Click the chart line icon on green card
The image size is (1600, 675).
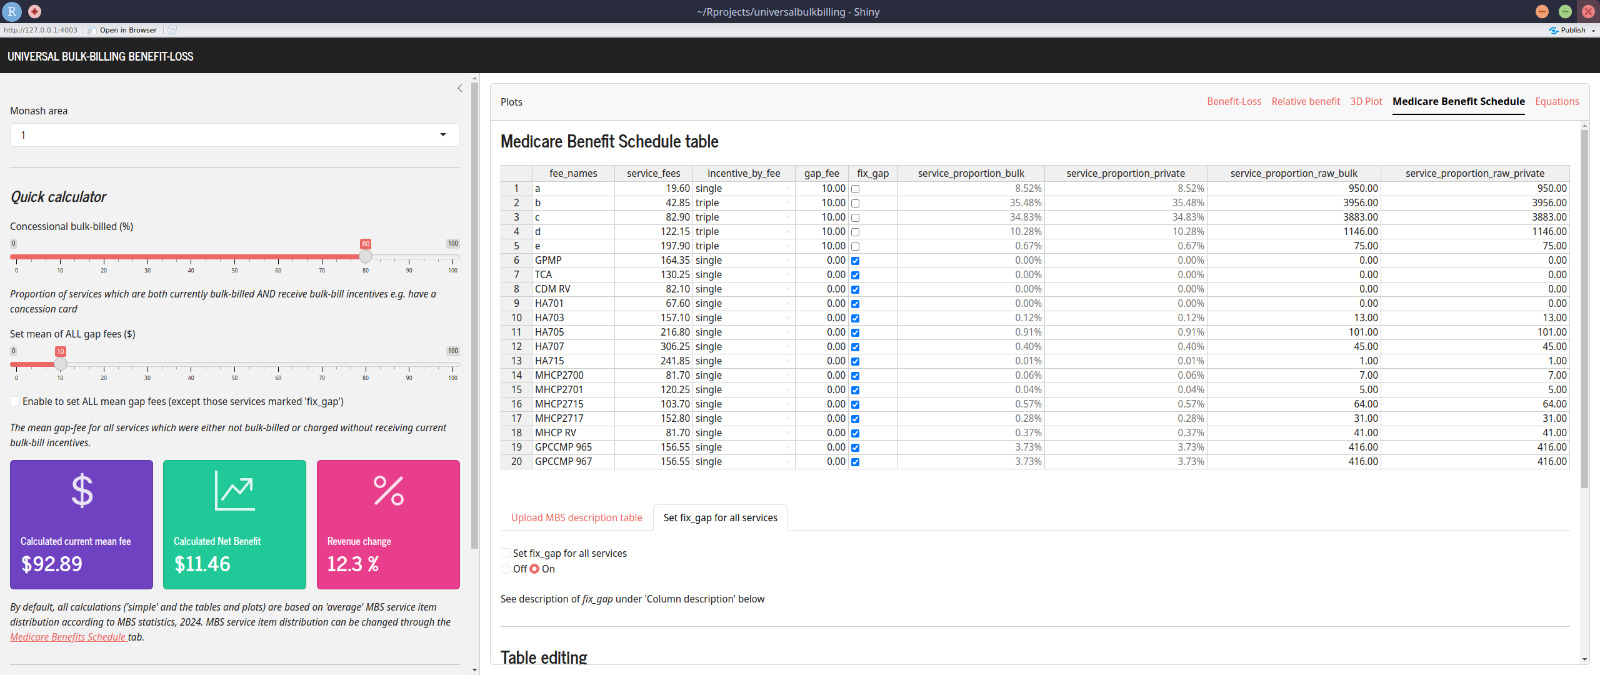pos(234,491)
